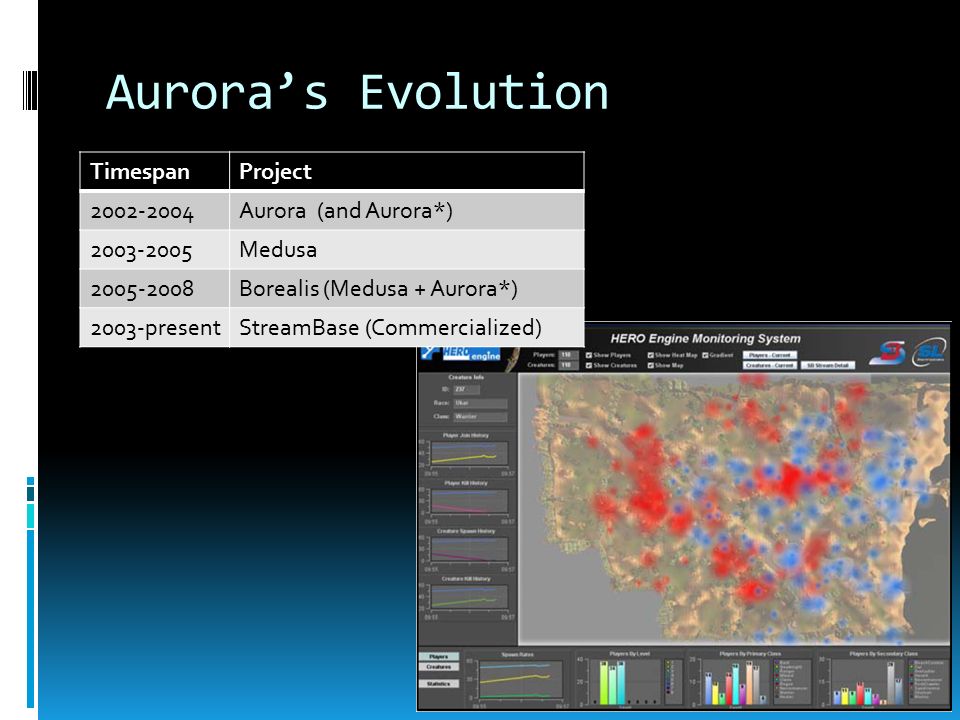Click the red StreamBase logo icon
This screenshot has width=960, height=720.
point(888,353)
